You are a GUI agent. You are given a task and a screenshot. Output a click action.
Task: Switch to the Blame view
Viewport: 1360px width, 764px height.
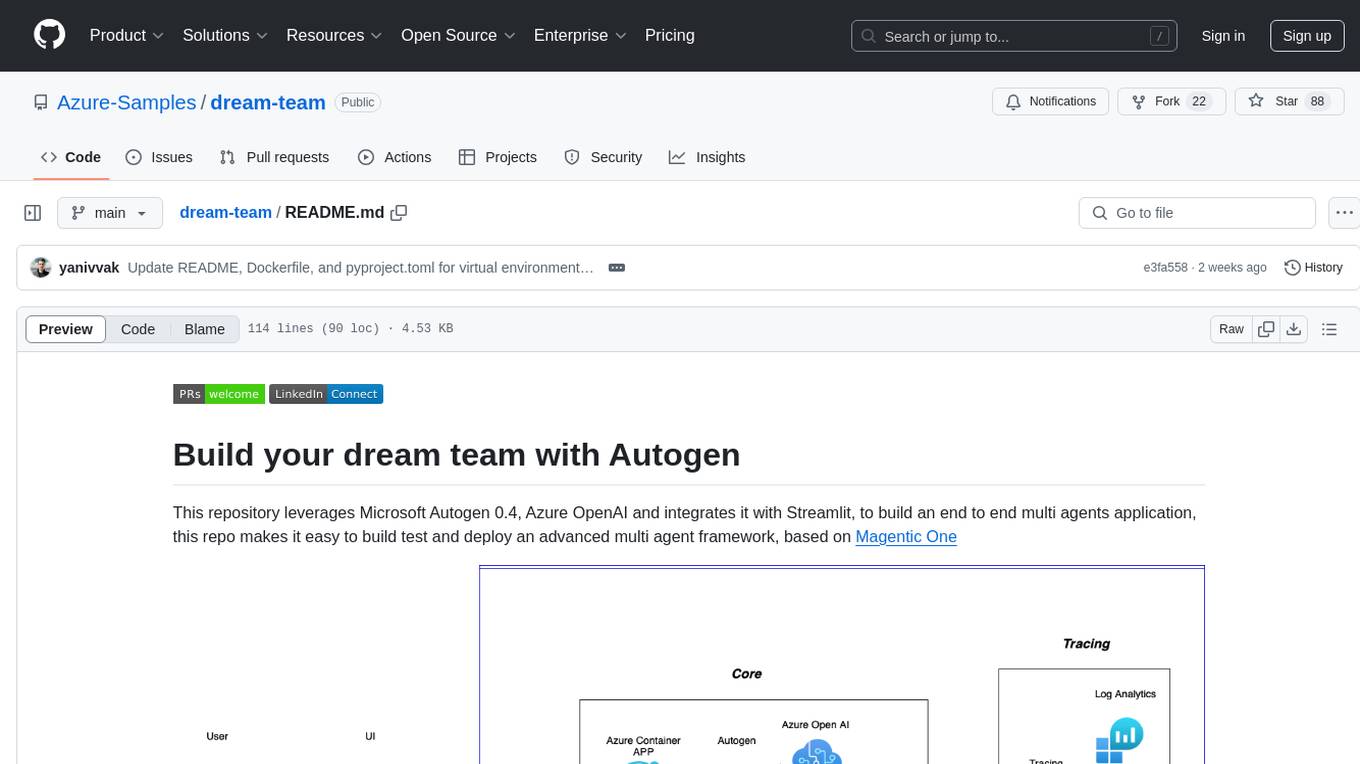coord(205,329)
